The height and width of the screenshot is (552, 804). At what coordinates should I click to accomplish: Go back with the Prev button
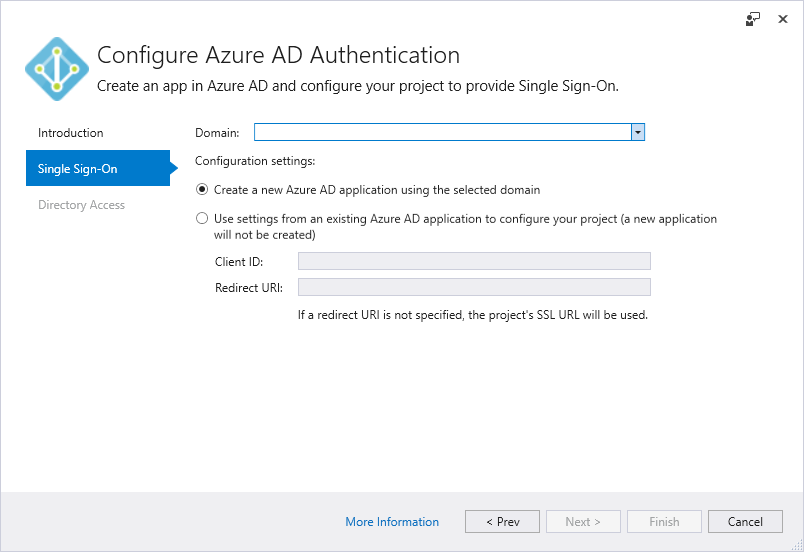point(502,522)
